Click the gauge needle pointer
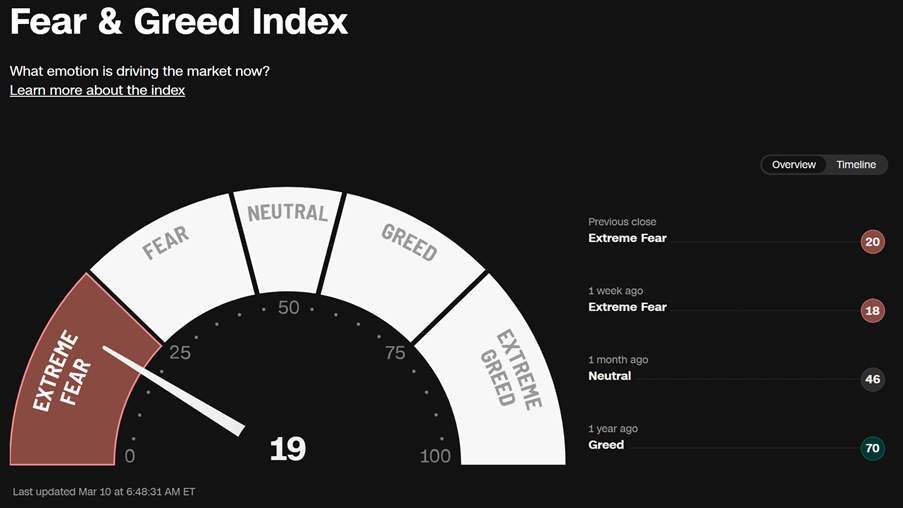The height and width of the screenshot is (508, 903). tap(174, 392)
